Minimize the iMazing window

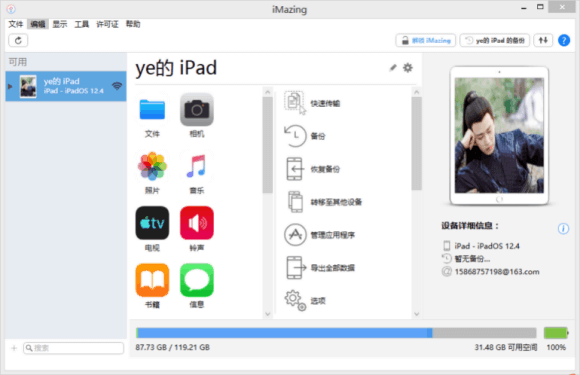tap(523, 8)
